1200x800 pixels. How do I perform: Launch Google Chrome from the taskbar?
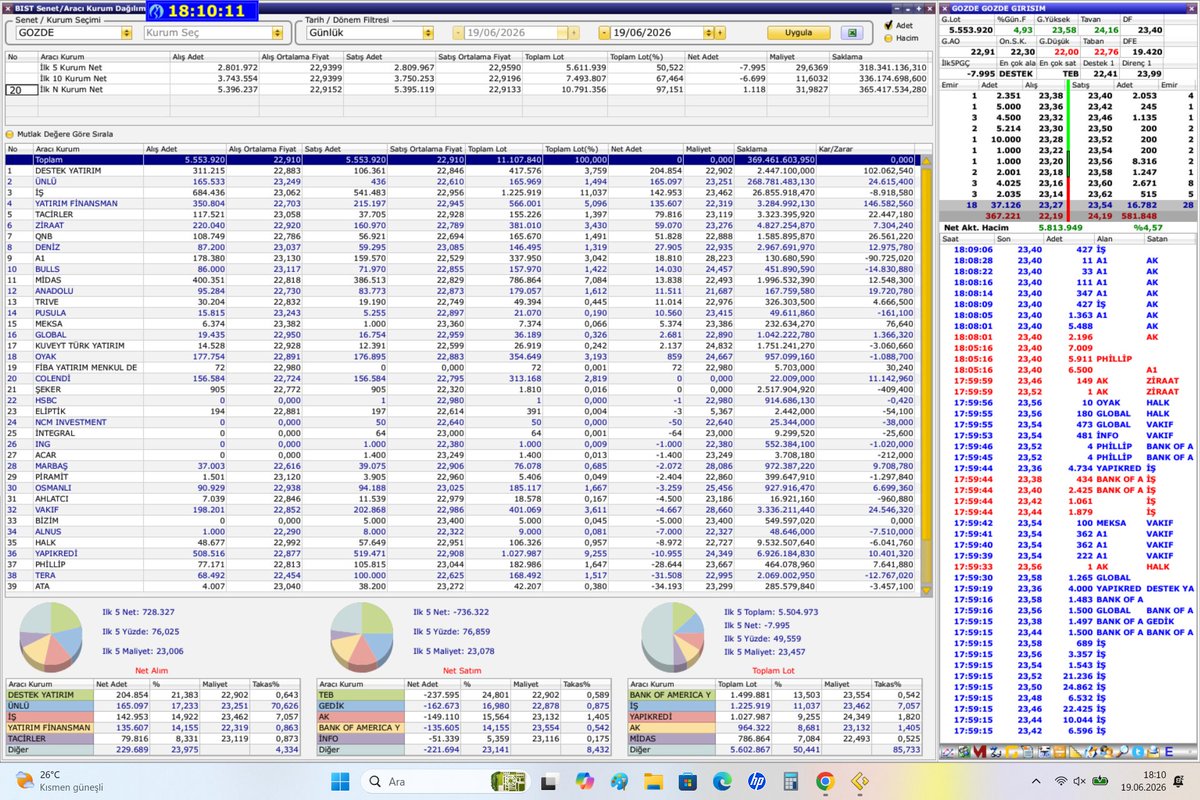pos(825,781)
